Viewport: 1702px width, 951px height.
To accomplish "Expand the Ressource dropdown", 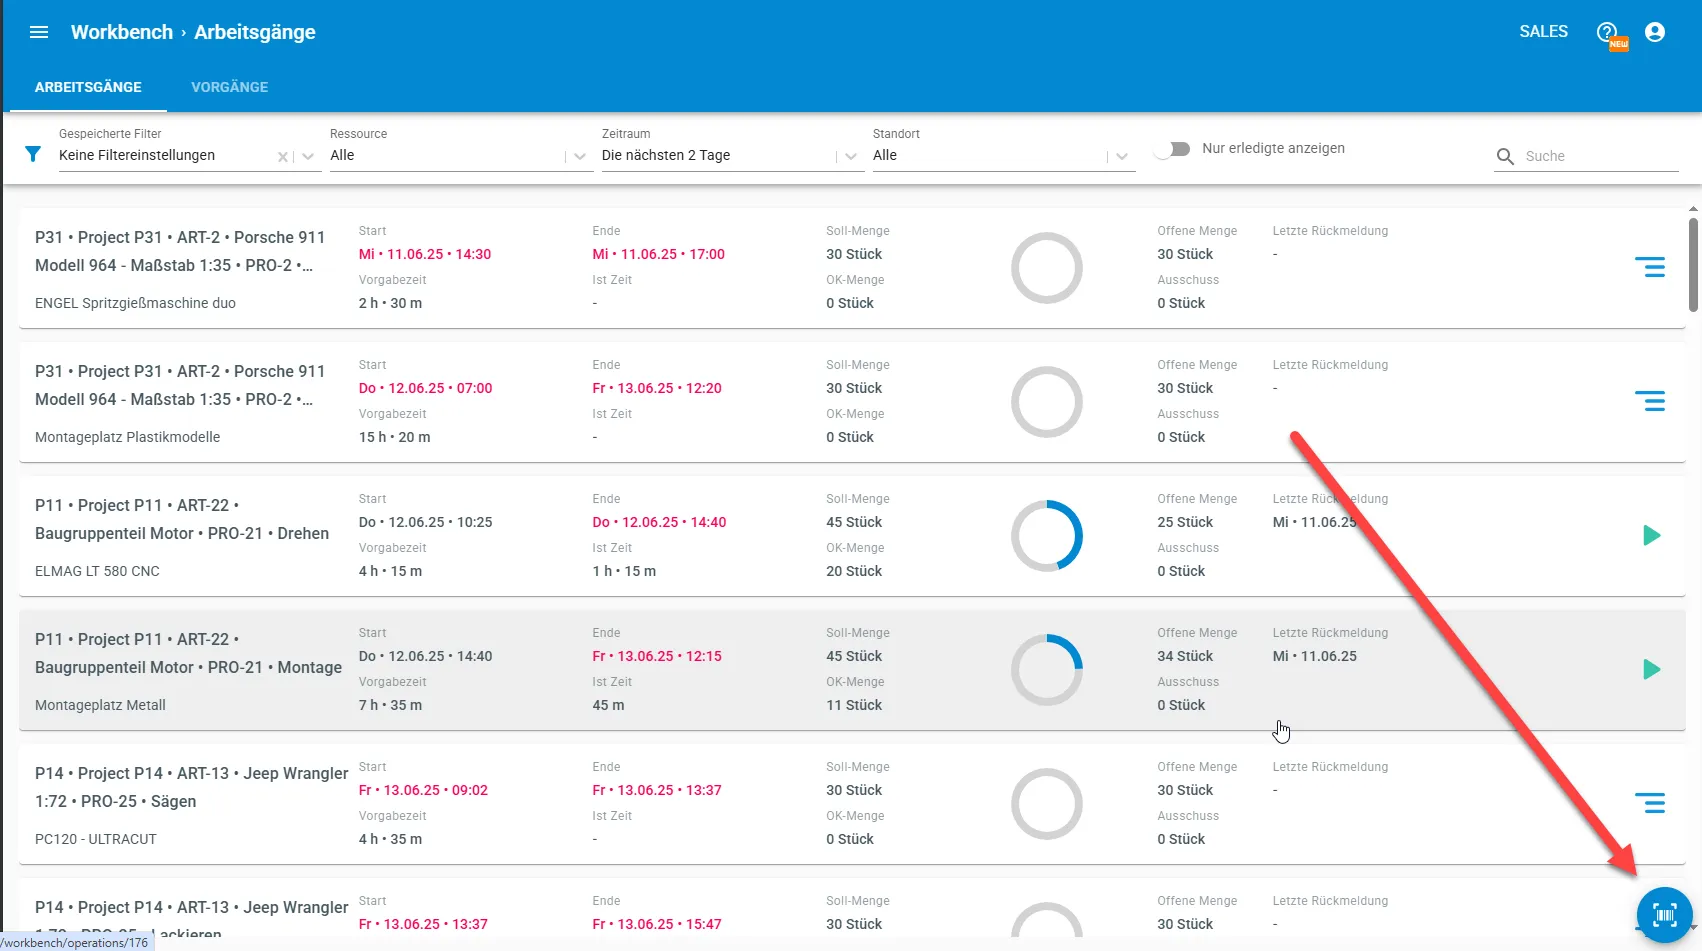I will (580, 157).
